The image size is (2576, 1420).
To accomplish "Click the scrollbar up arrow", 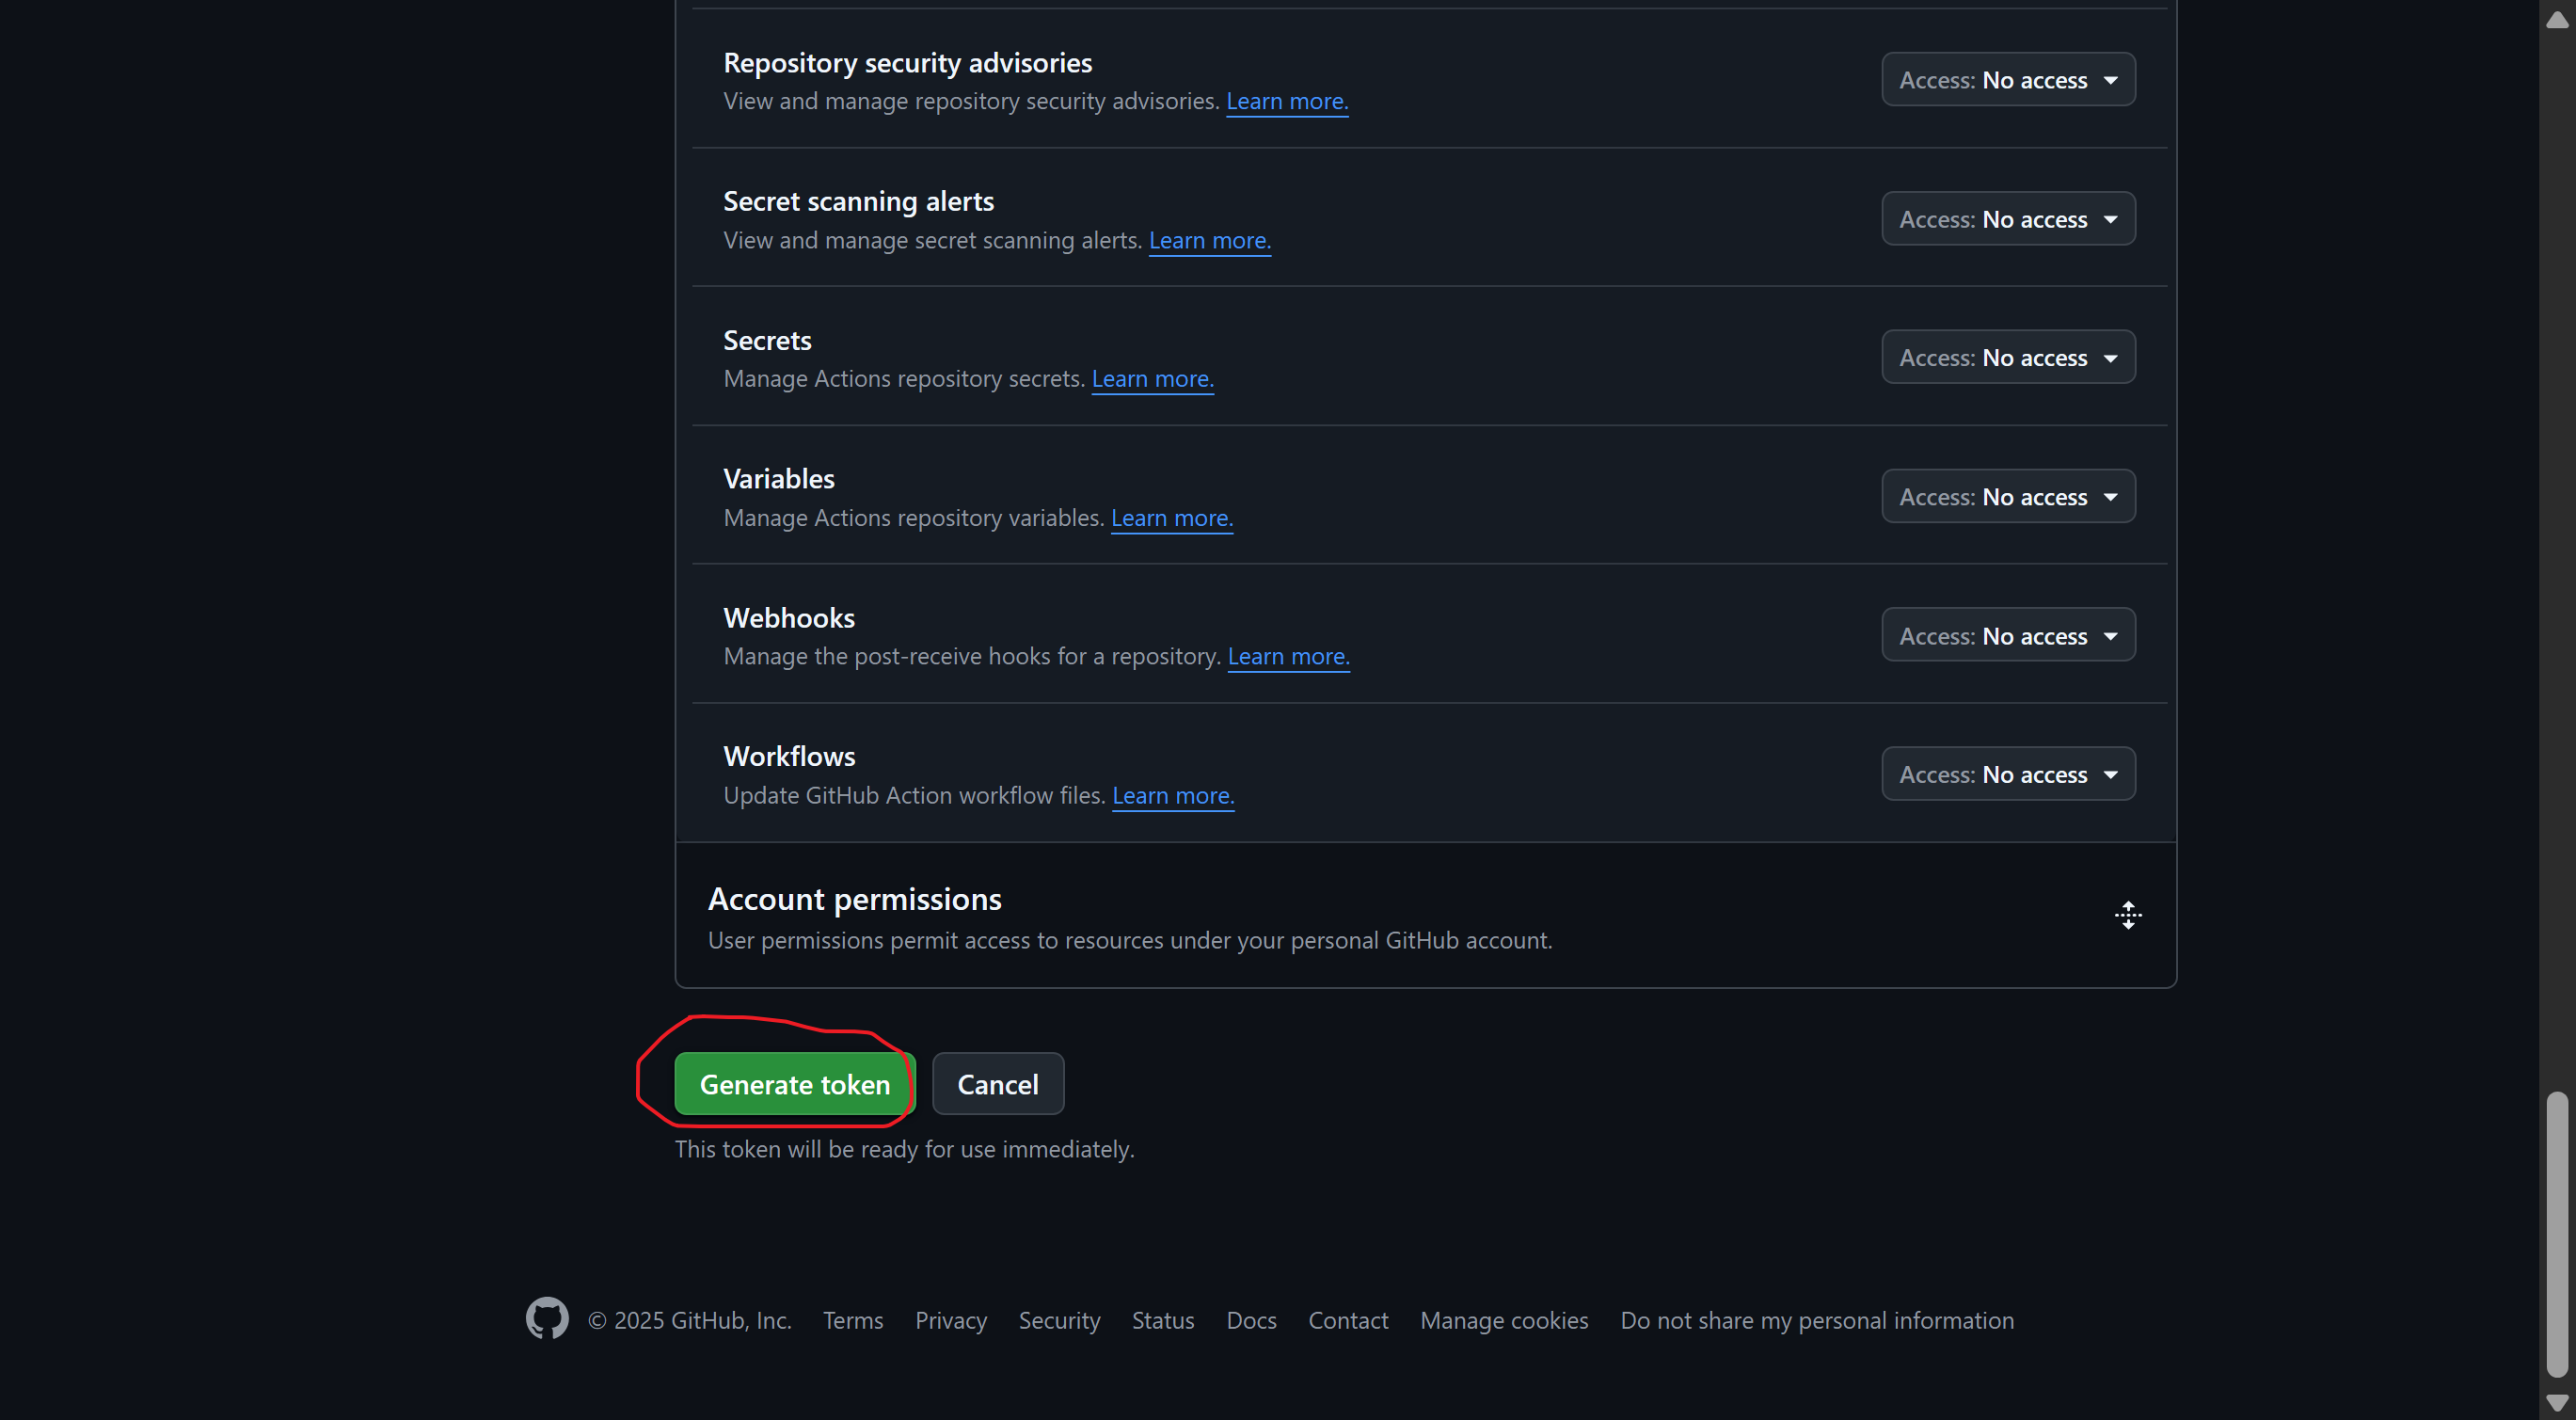I will [2556, 20].
